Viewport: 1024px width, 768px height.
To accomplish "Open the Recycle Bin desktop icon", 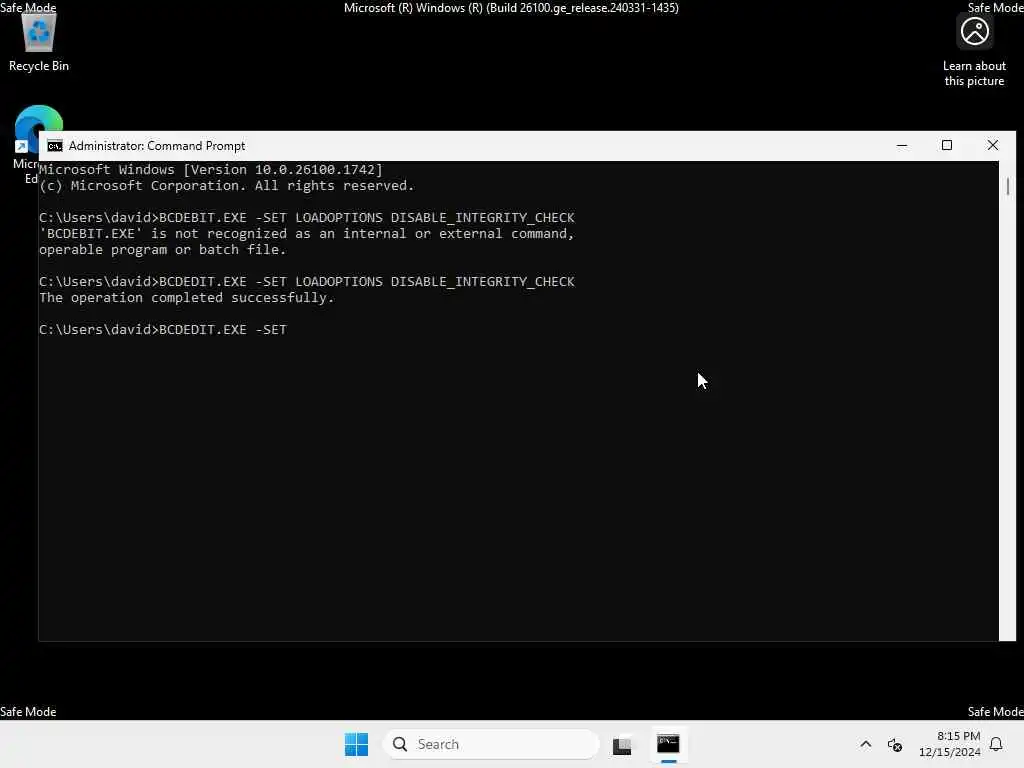I will pos(39,42).
